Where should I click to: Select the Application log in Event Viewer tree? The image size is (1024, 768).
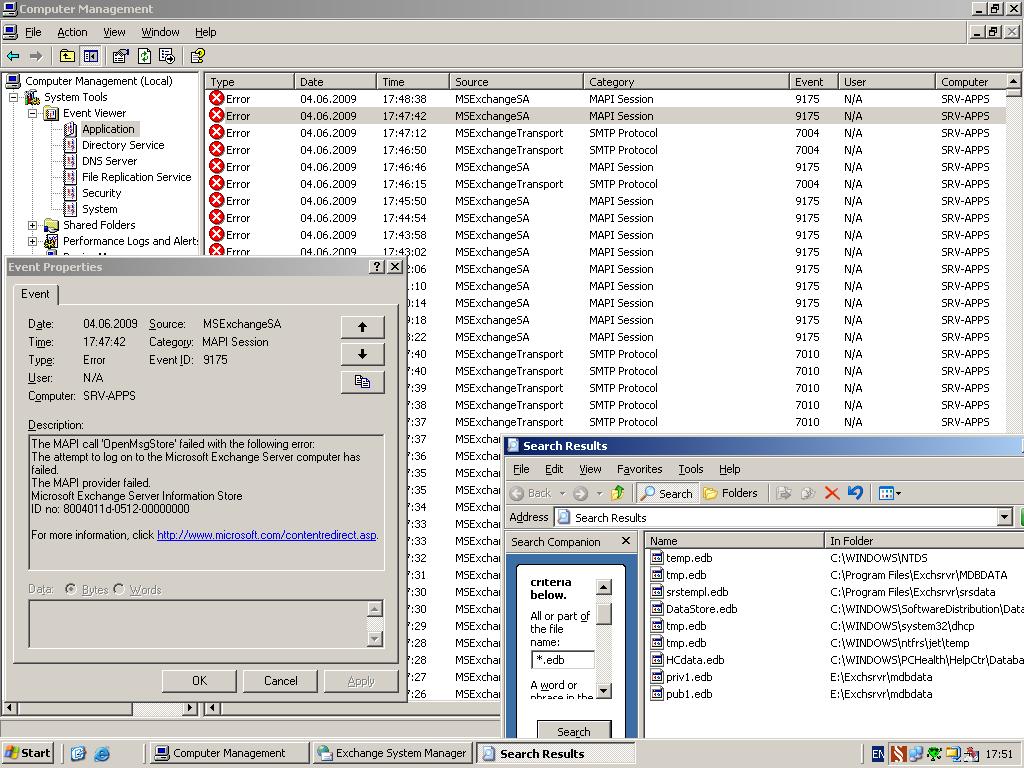108,129
